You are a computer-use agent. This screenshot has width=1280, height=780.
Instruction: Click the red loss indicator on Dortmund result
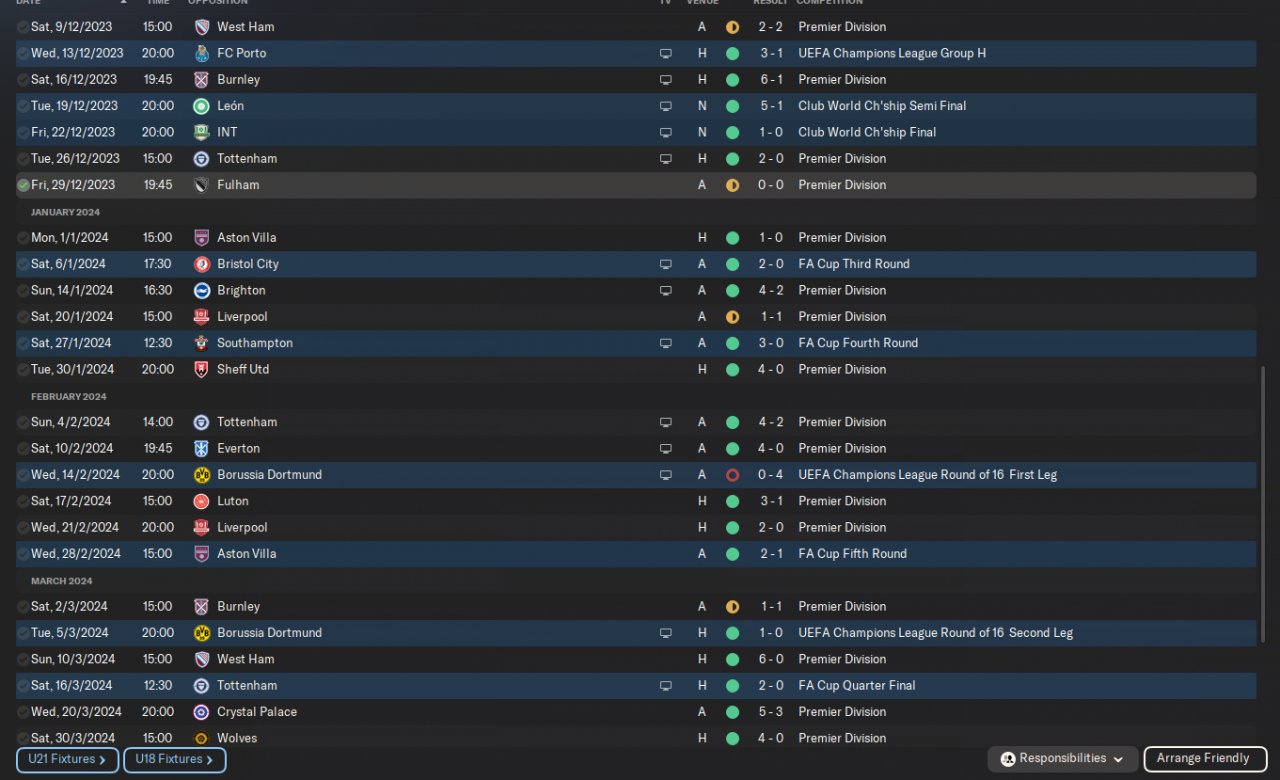[732, 475]
